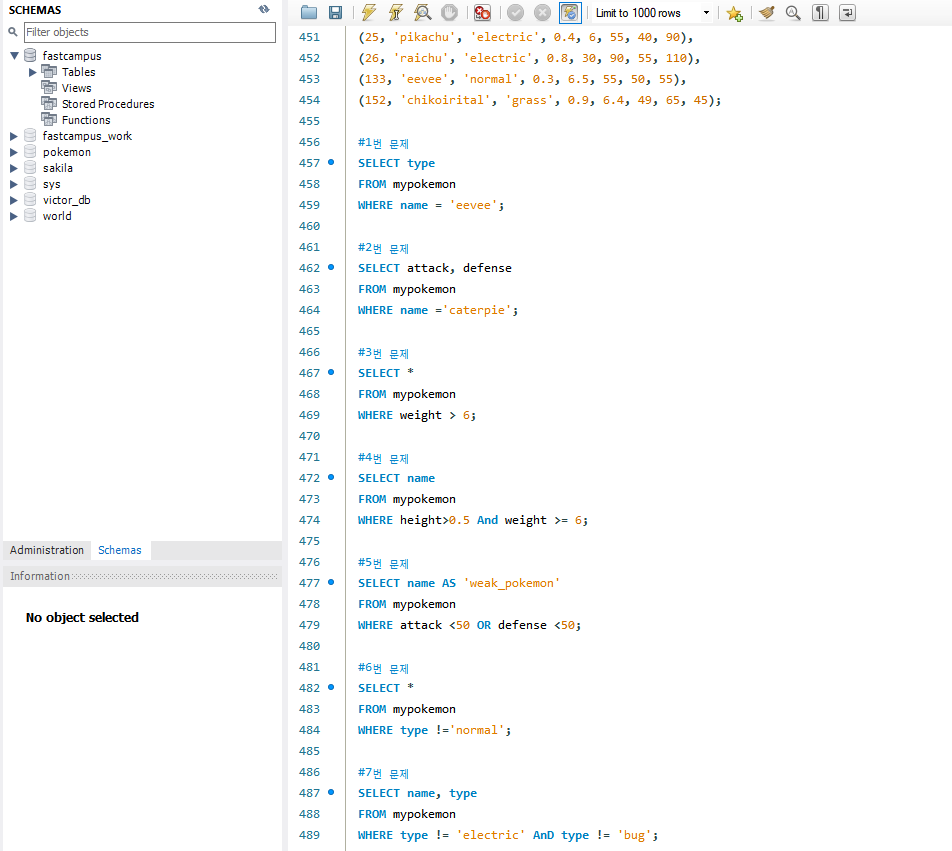952x851 pixels.
Task: Open a SQL script file
Action: click(309, 12)
